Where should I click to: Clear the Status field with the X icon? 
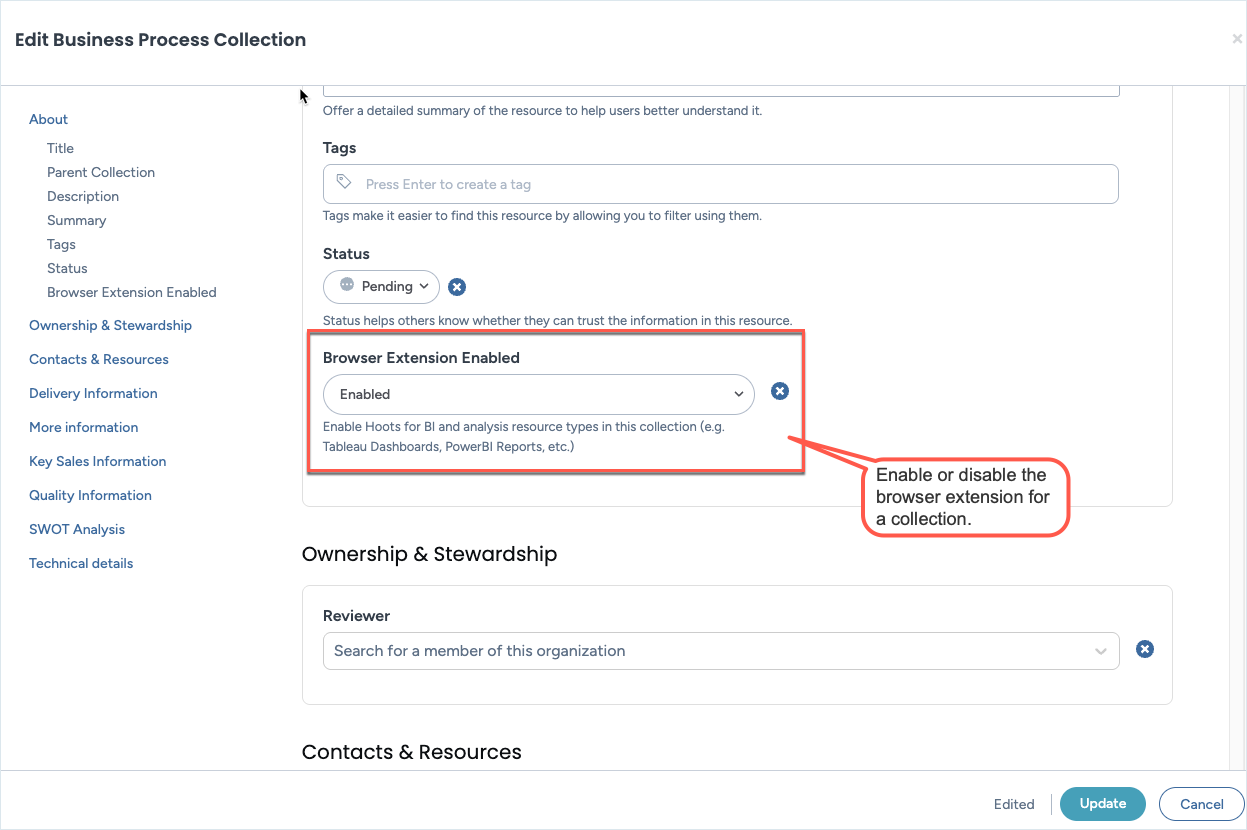tap(457, 287)
